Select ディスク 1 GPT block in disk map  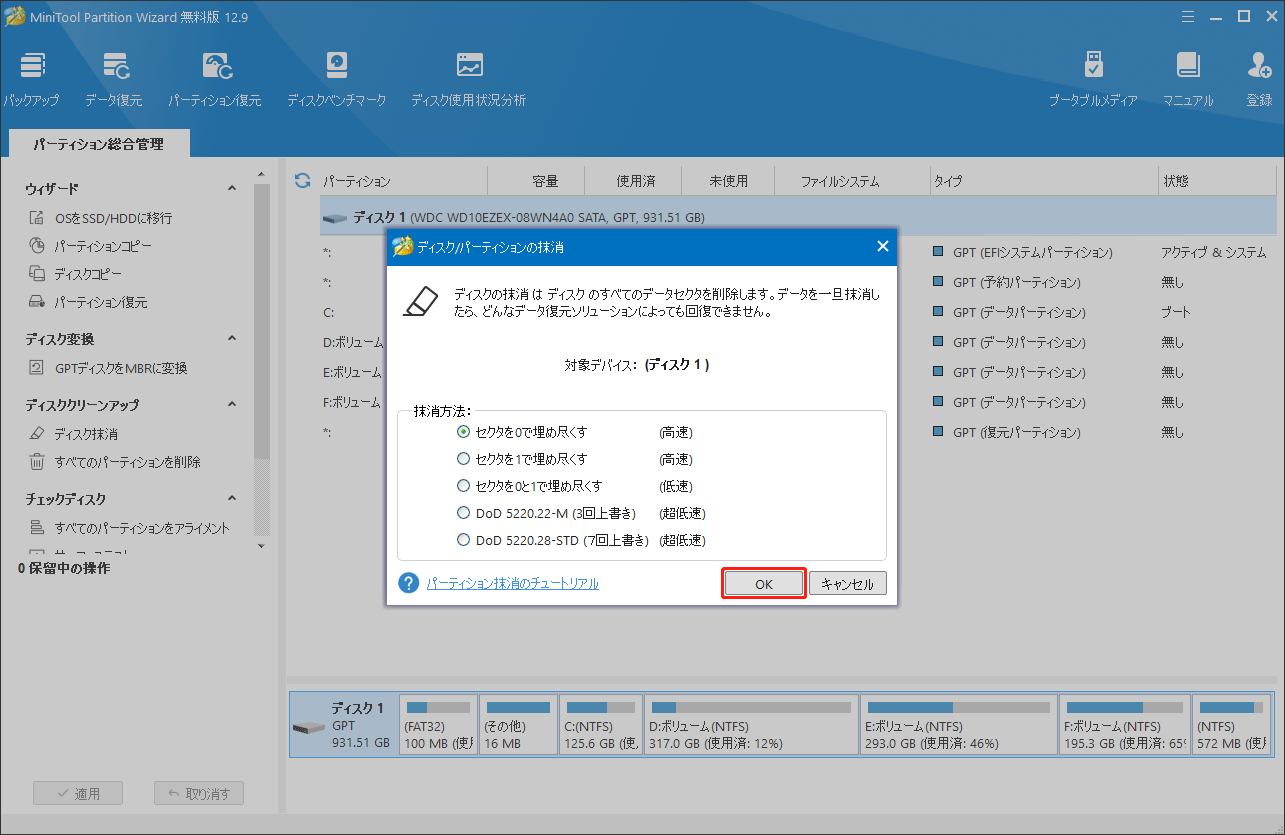pos(343,725)
